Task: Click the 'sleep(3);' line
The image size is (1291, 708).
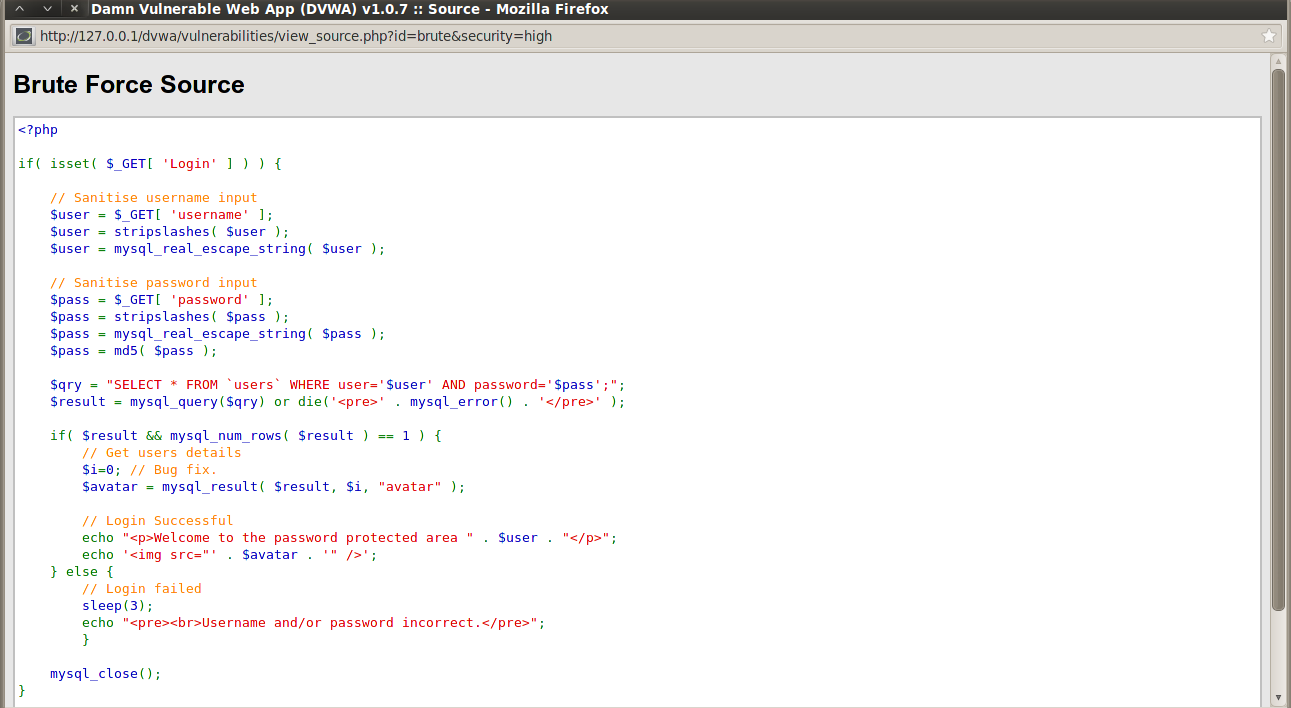Action: [118, 605]
